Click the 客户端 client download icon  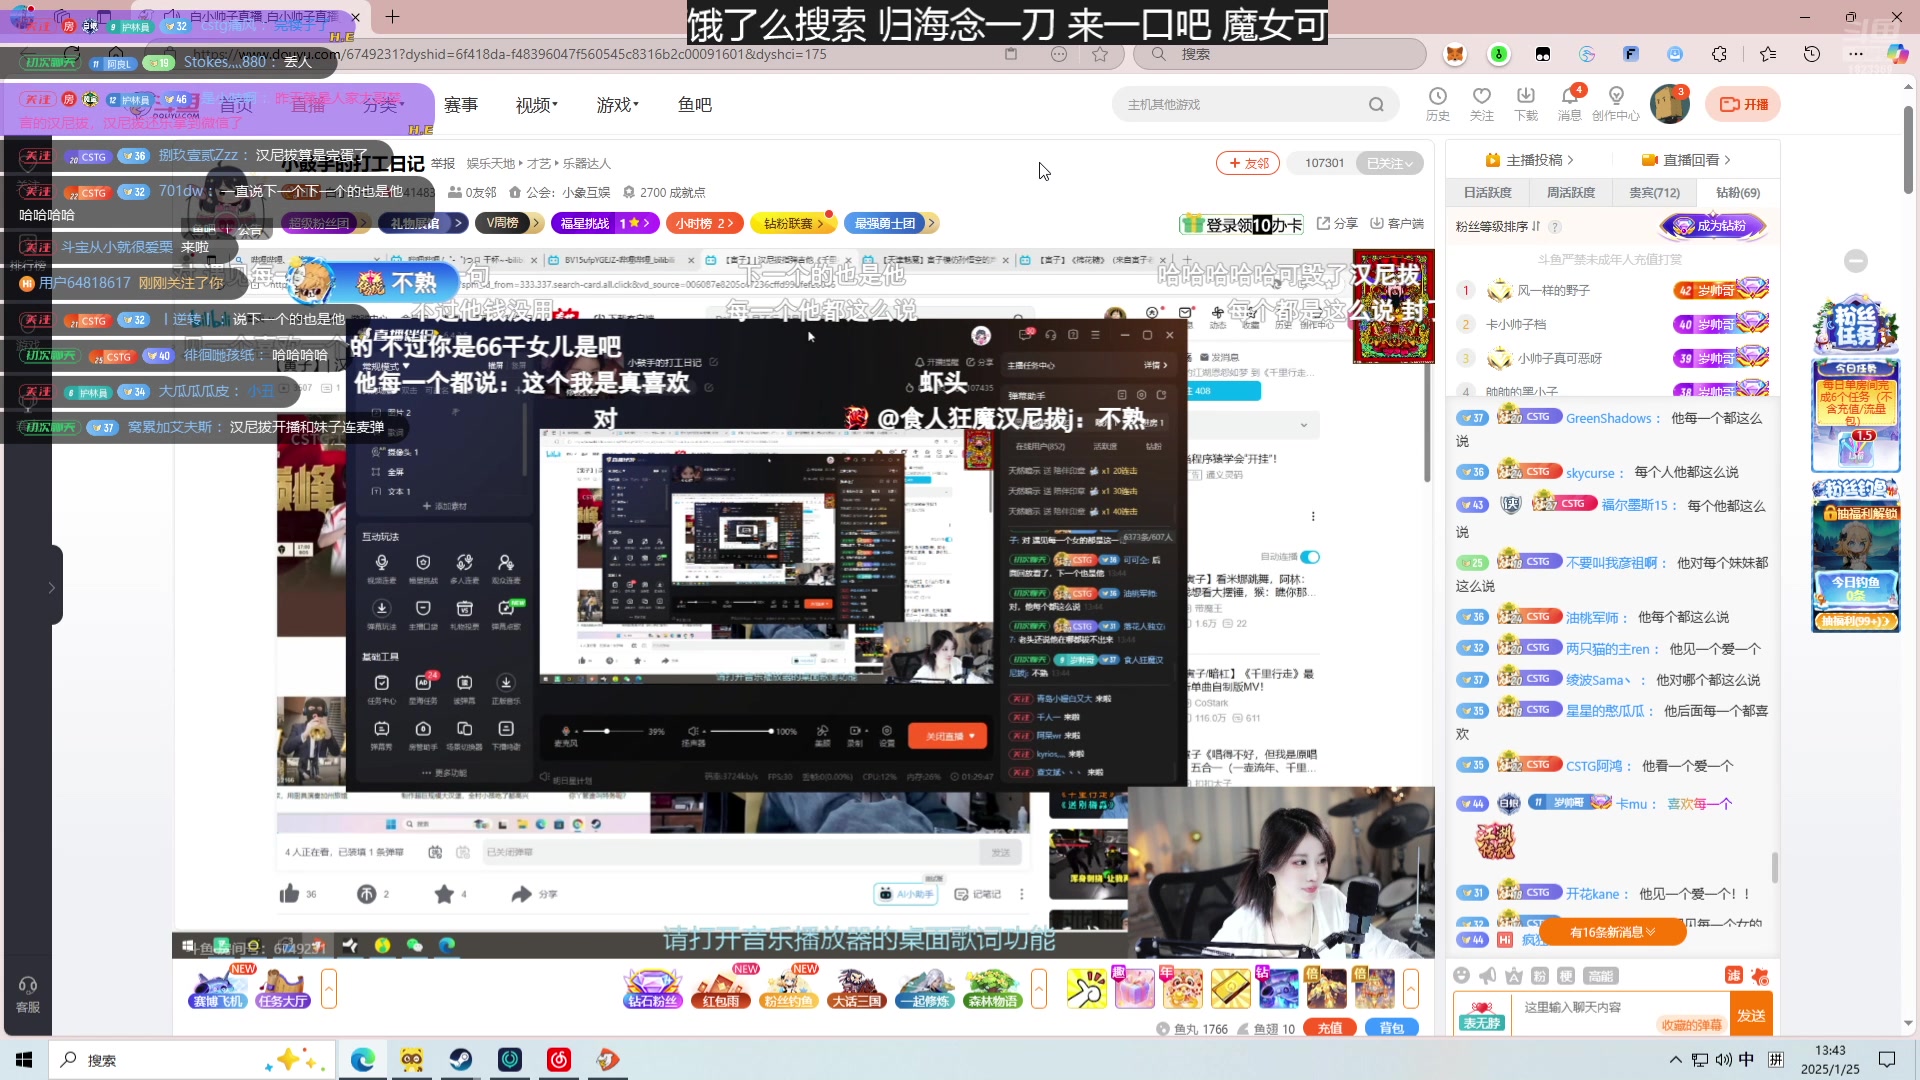pyautogui.click(x=1396, y=223)
